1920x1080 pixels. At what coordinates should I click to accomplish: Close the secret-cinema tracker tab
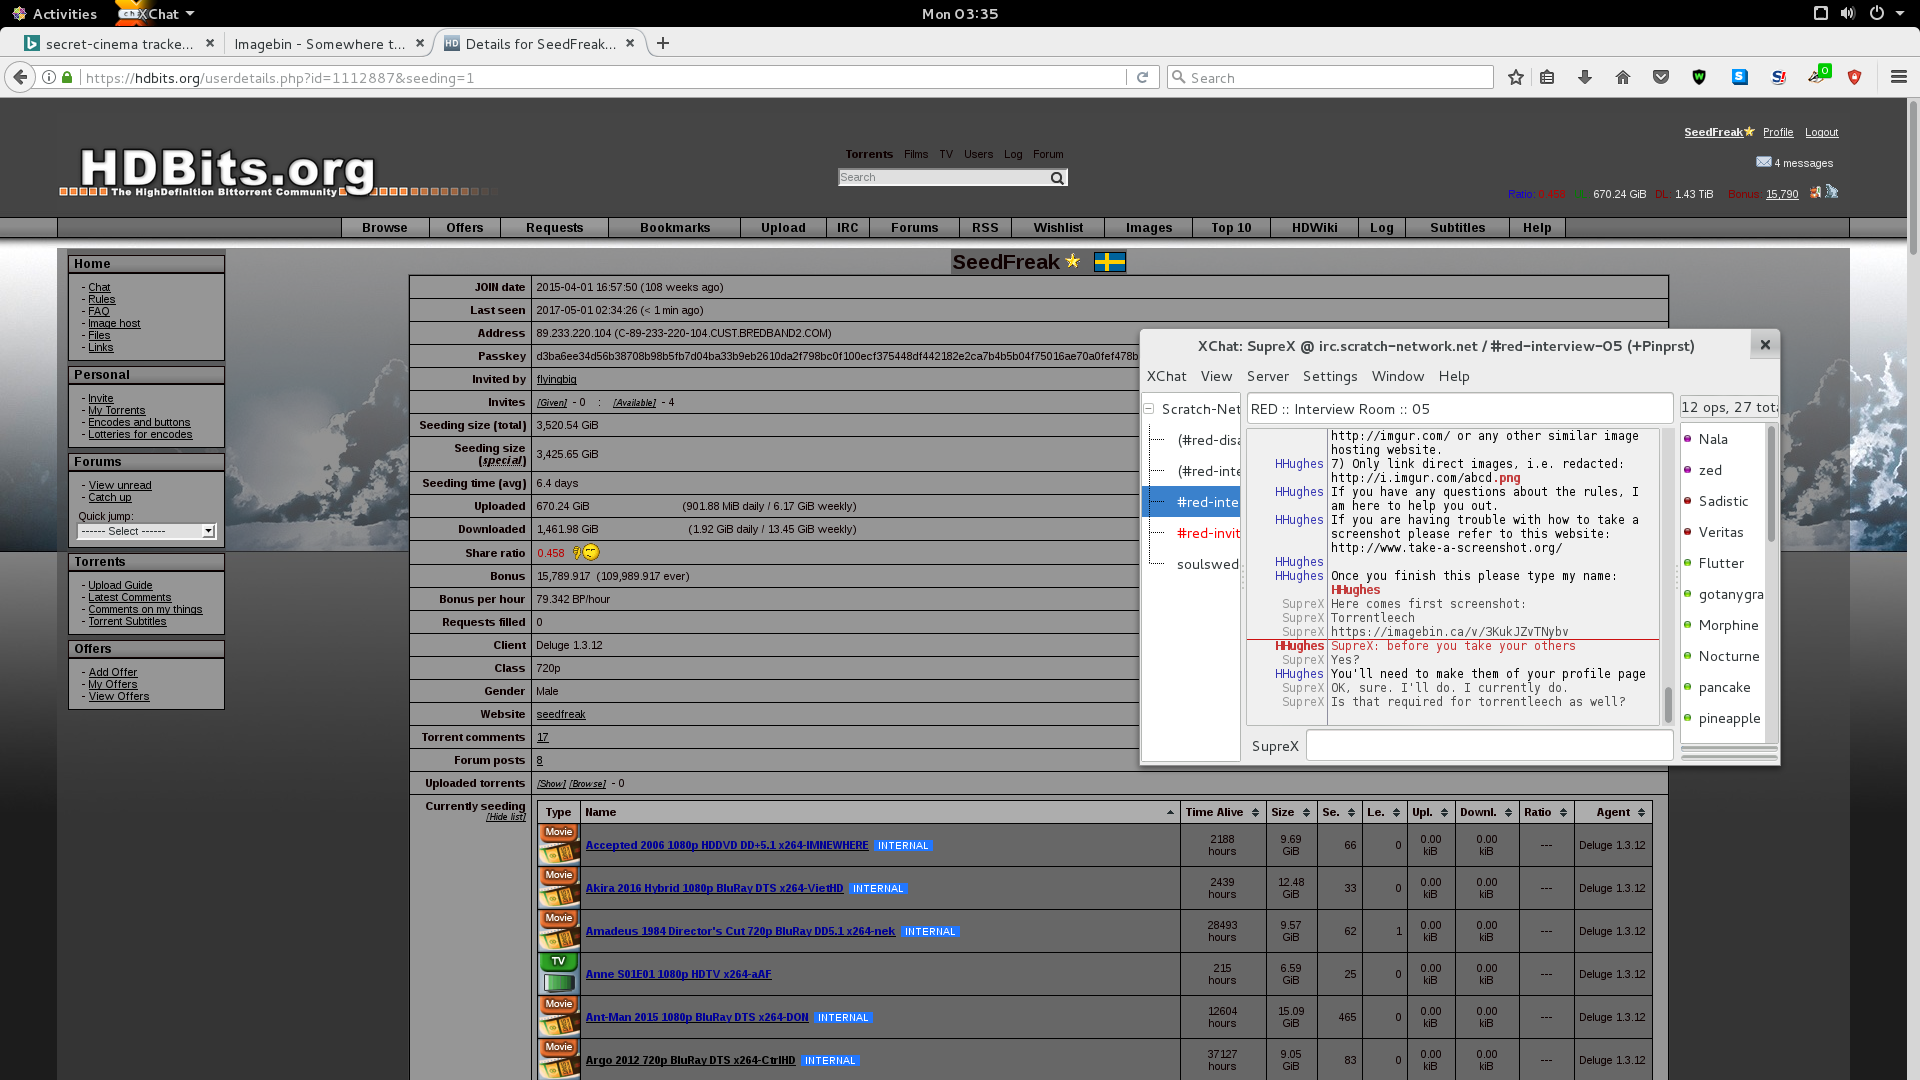(x=210, y=43)
